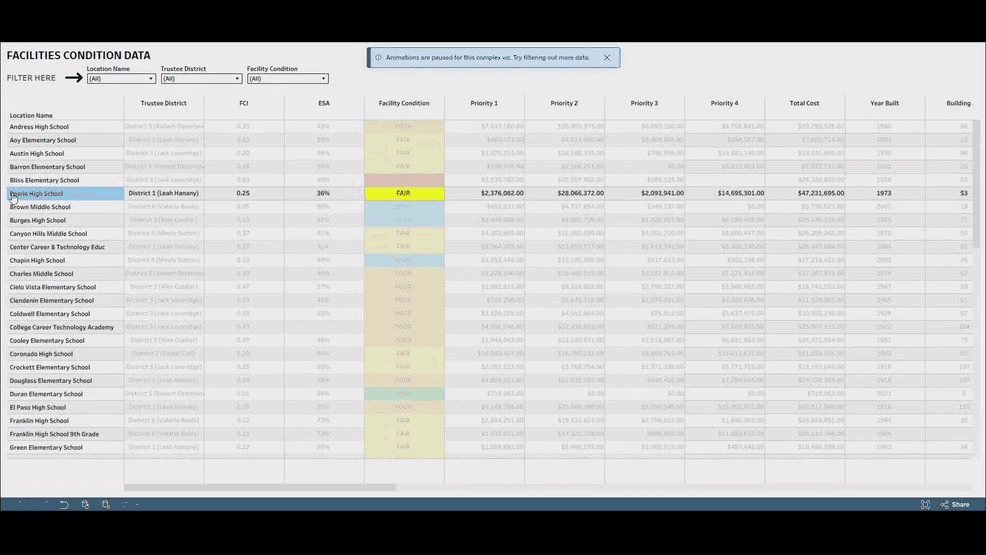
Task: Click the $2,376,082.00 Priority 1 value
Action: (x=502, y=194)
